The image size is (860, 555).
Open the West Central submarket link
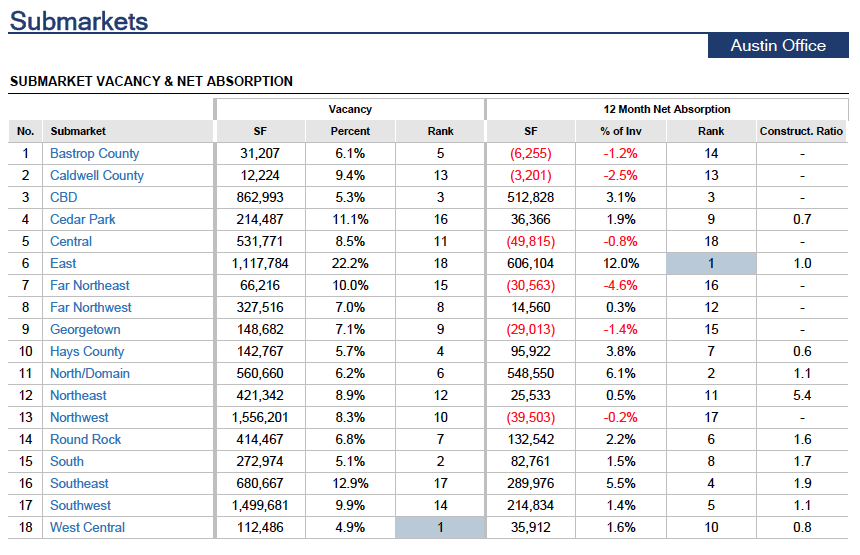tap(87, 527)
